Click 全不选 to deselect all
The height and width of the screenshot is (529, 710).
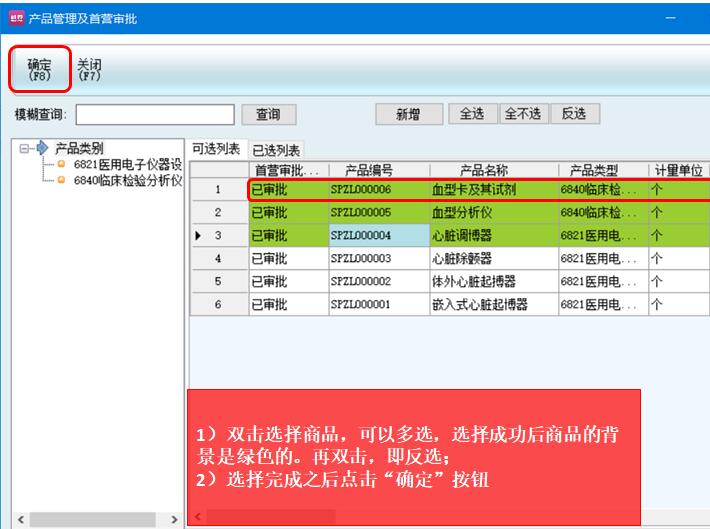(x=523, y=114)
